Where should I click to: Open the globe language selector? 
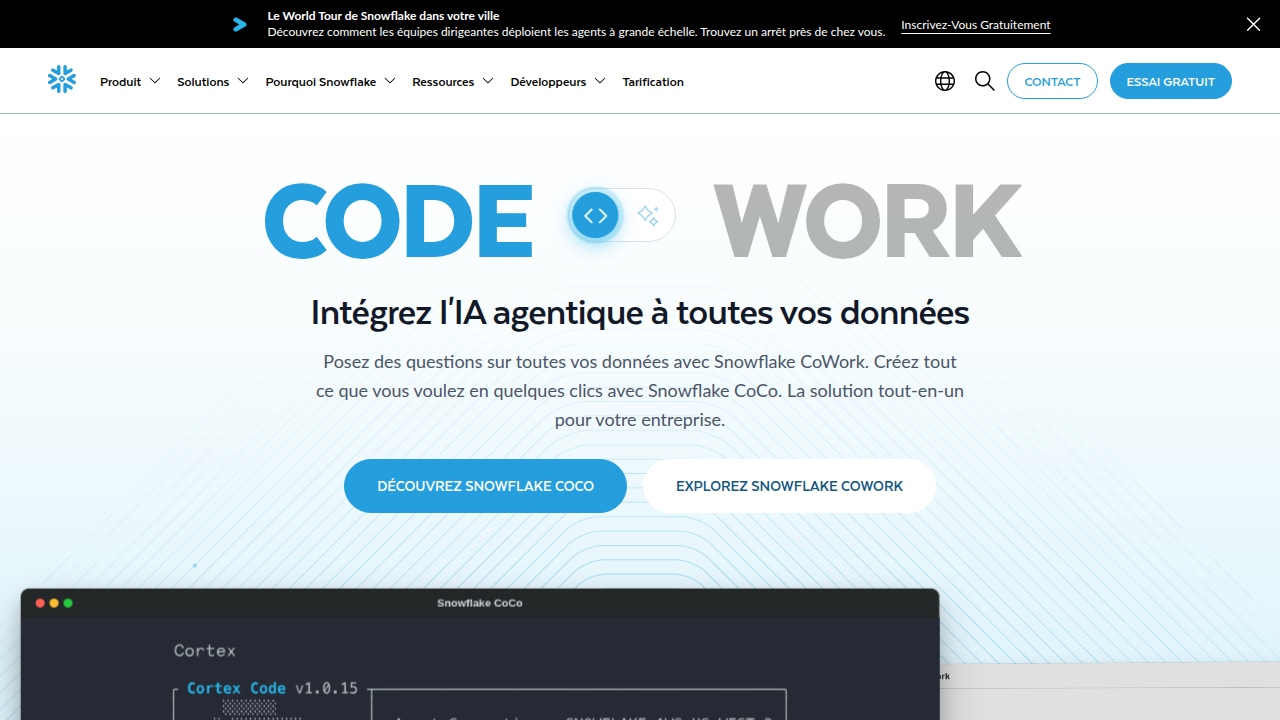coord(945,81)
